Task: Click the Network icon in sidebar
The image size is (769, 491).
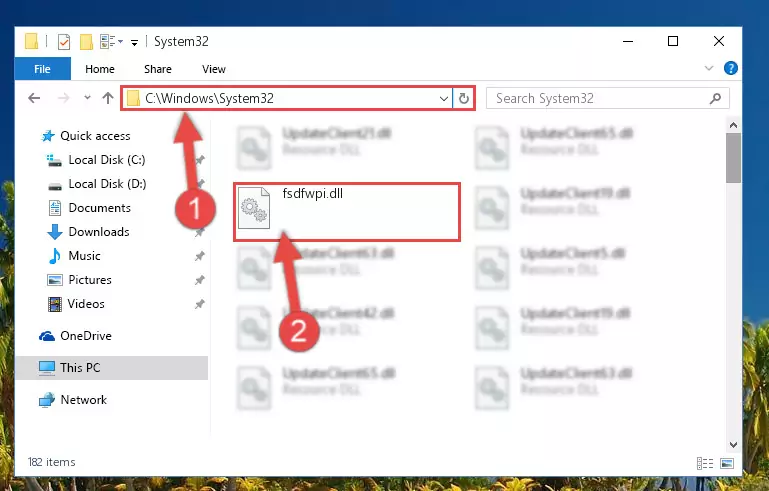Action: 47,400
